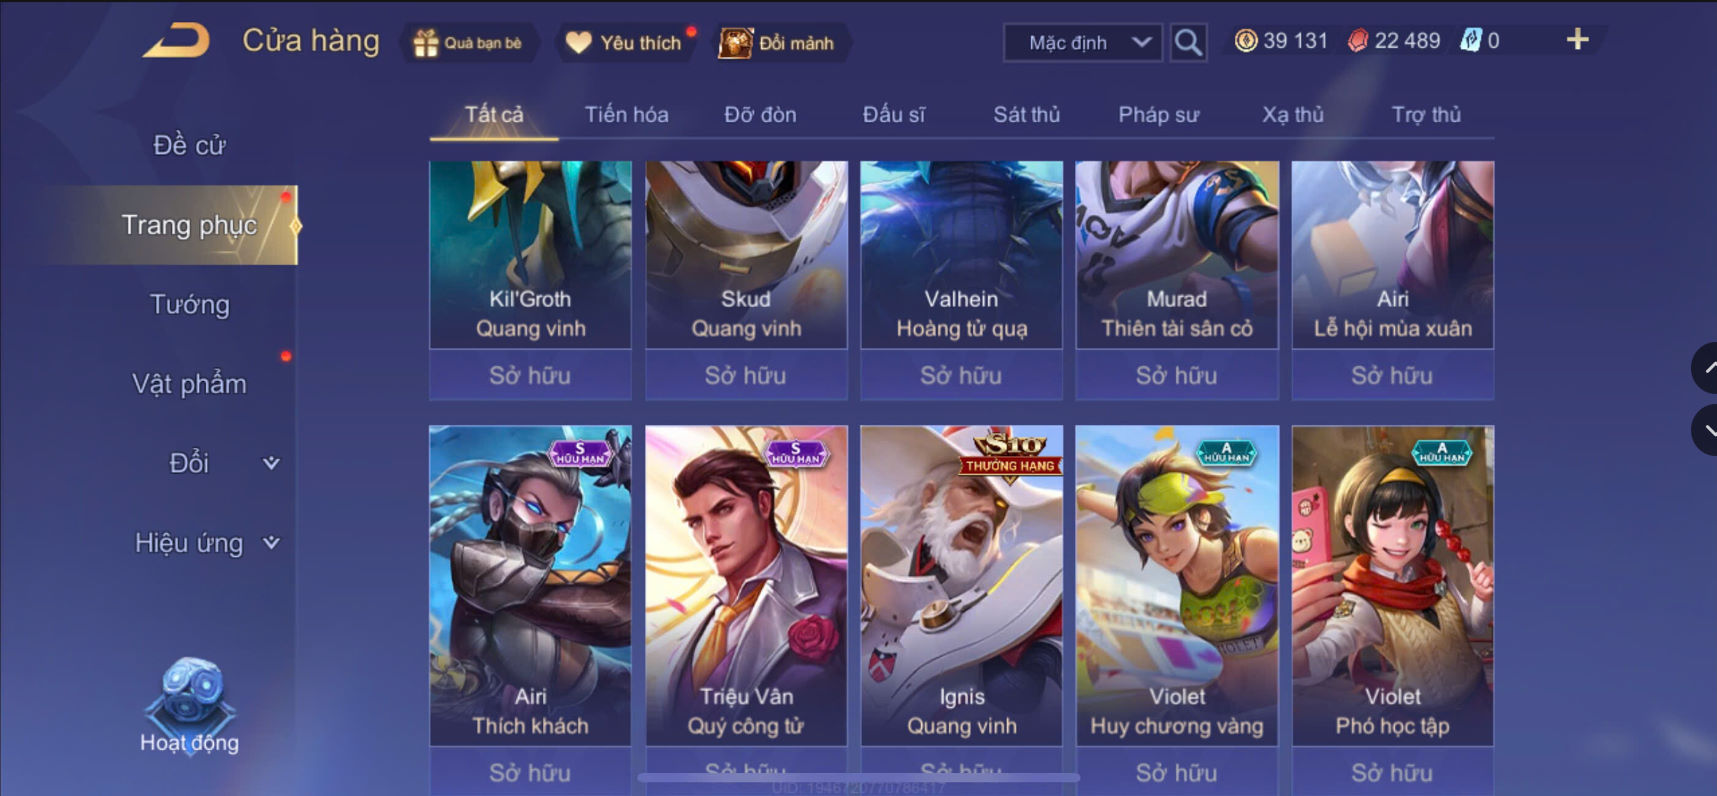The image size is (1717, 796).
Task: Open the Quà bạn bè gift icon
Action: pyautogui.click(x=426, y=43)
